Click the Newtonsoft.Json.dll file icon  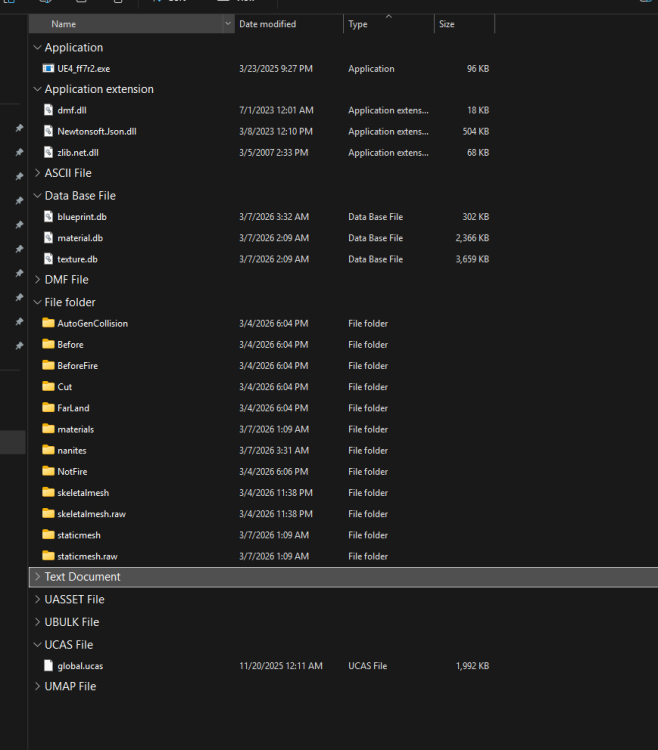tap(48, 131)
